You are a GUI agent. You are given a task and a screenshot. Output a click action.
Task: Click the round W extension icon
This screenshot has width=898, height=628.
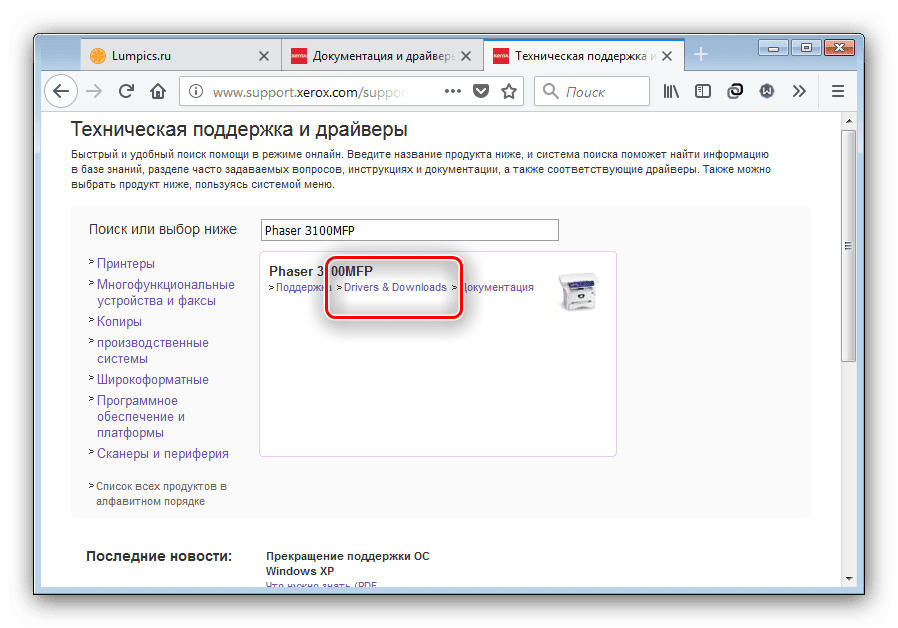(x=767, y=91)
